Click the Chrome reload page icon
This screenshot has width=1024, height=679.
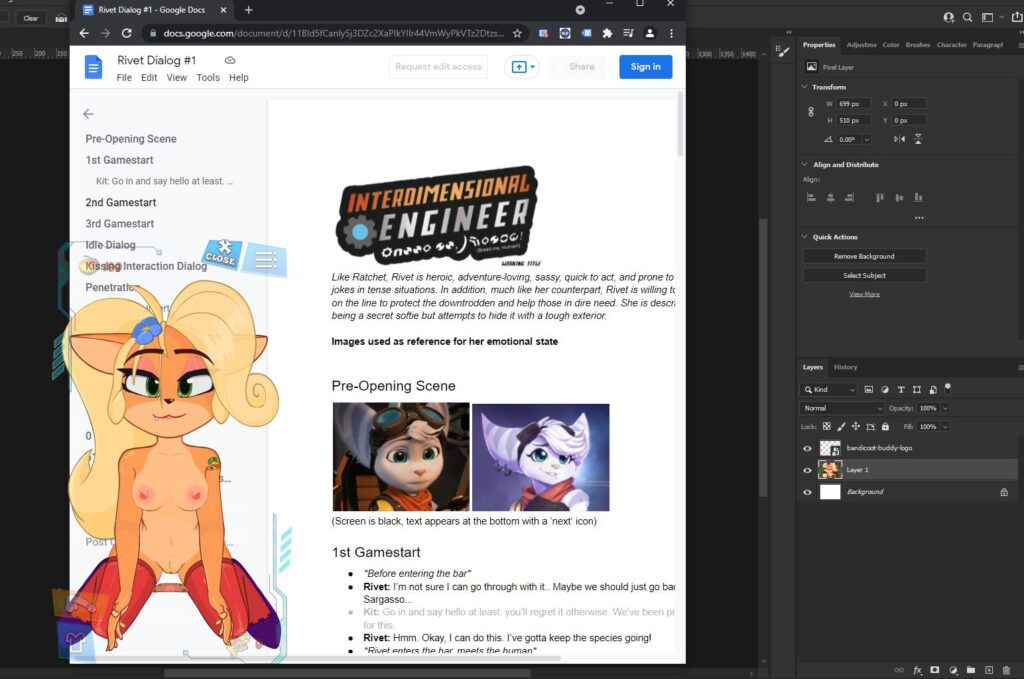(x=127, y=33)
